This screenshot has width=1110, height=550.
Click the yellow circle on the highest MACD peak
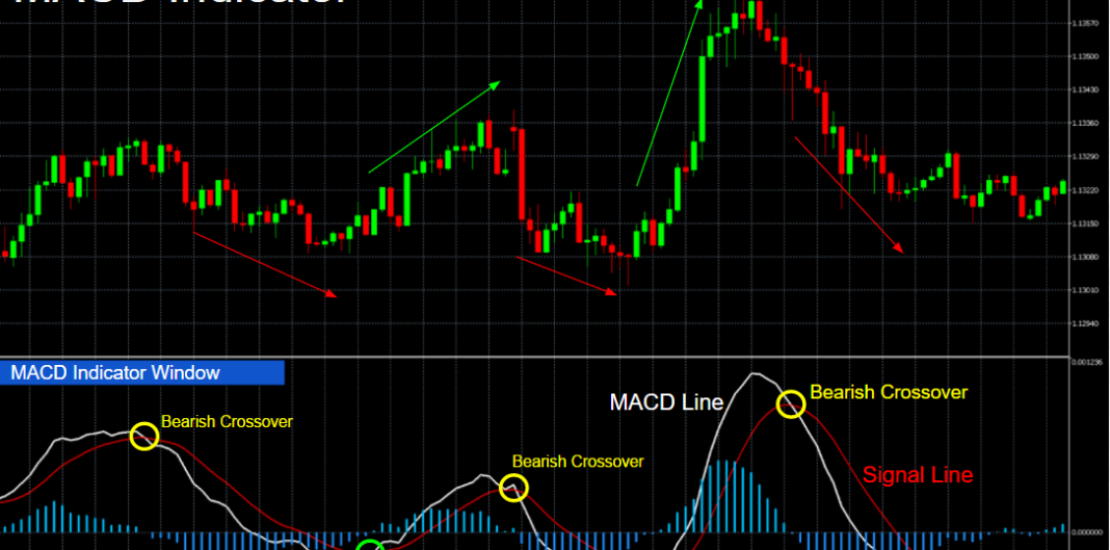click(x=791, y=404)
